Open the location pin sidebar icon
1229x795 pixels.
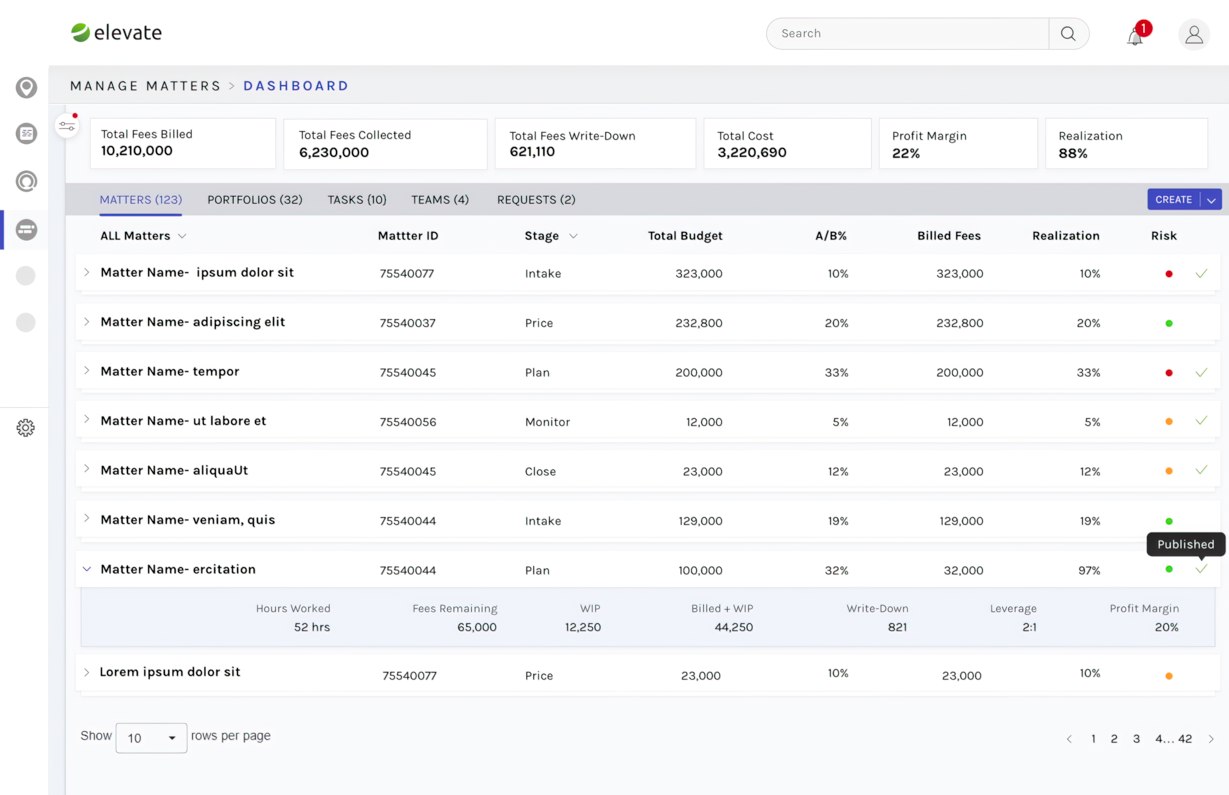27,87
